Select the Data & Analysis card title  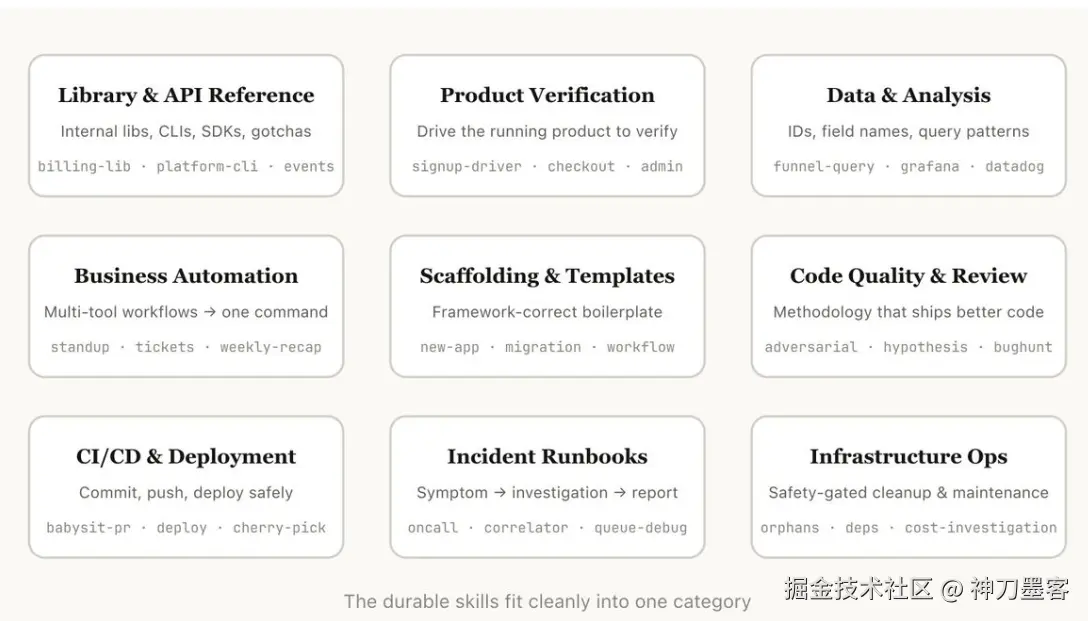coord(908,95)
